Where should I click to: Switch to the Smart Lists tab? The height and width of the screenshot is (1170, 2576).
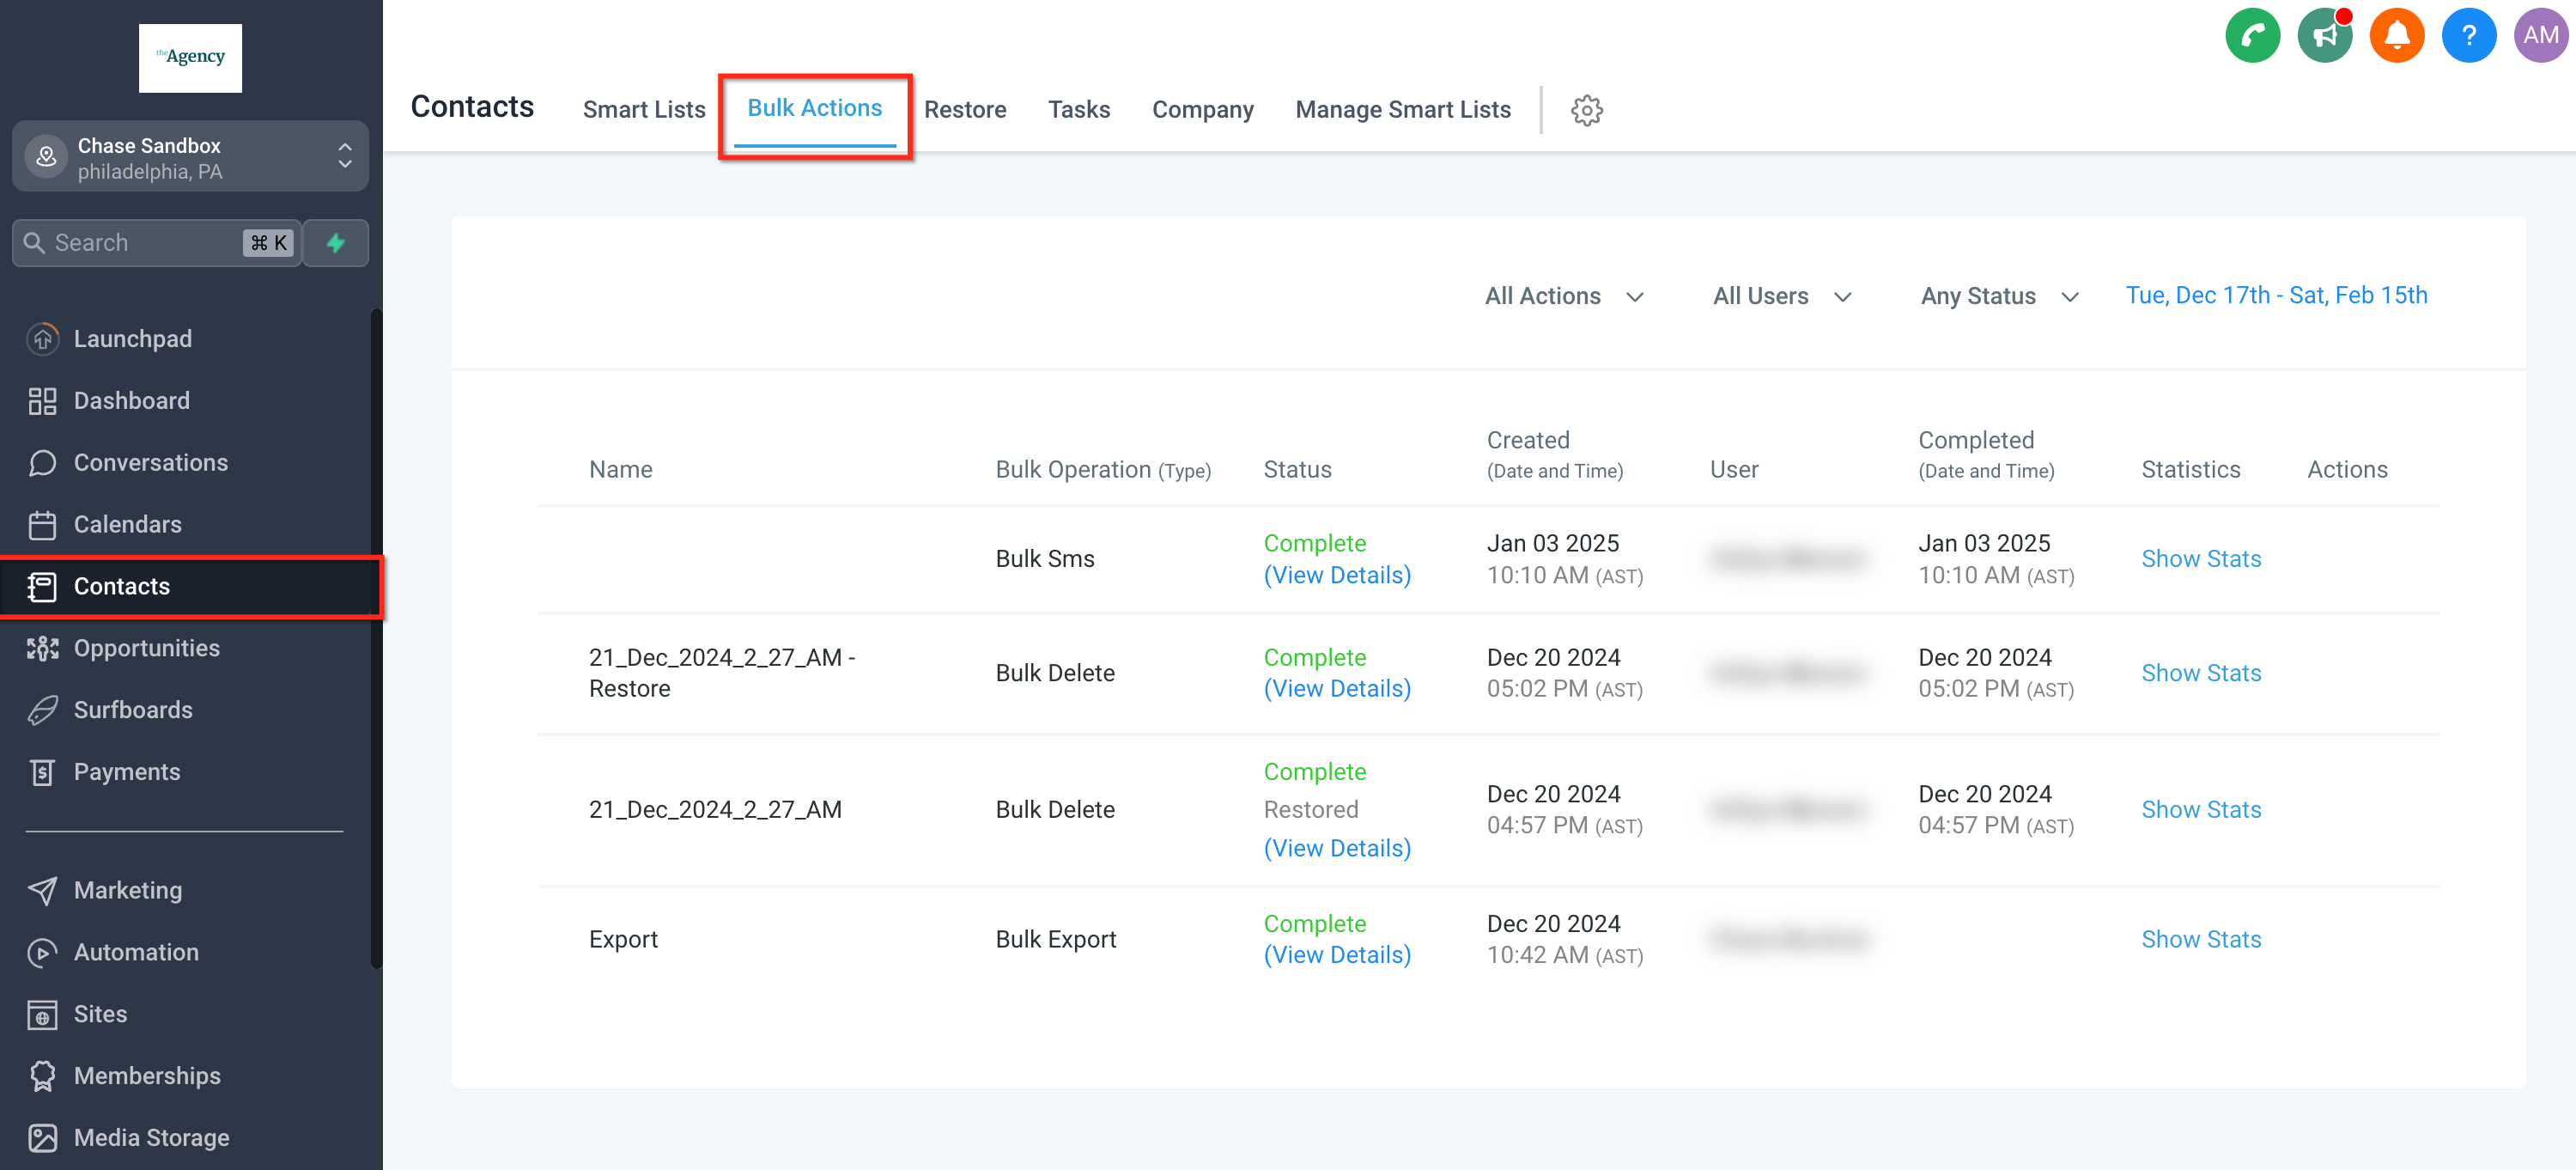point(644,110)
